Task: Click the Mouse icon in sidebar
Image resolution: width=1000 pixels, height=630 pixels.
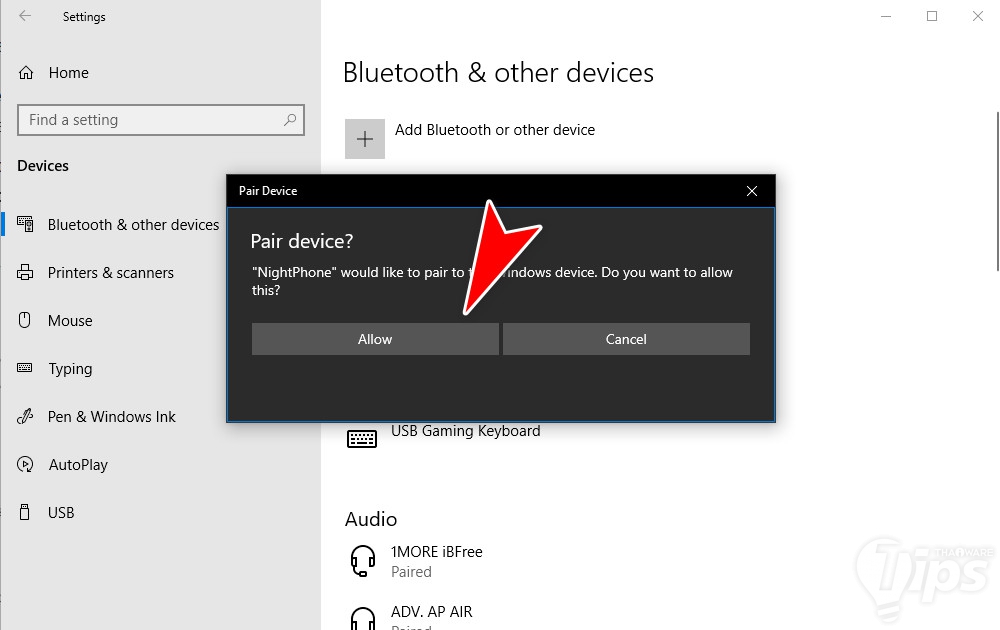Action: pos(27,321)
